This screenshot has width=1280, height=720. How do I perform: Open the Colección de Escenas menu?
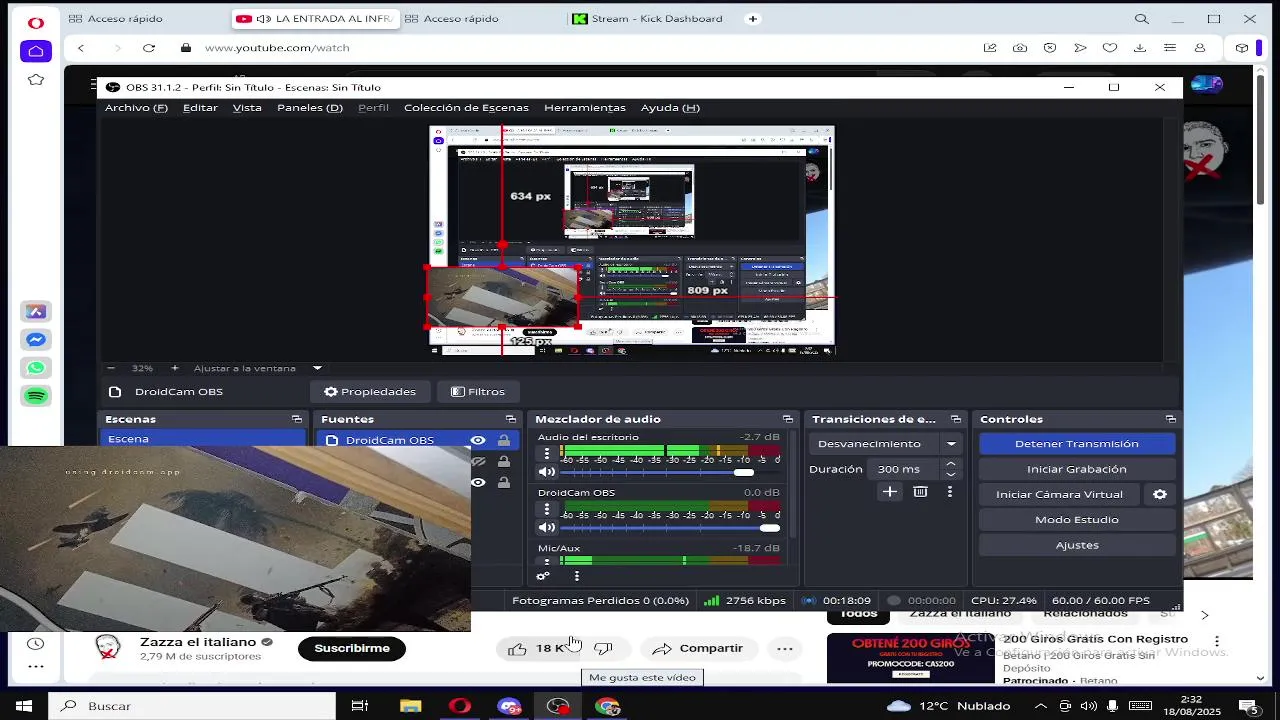pyautogui.click(x=466, y=108)
